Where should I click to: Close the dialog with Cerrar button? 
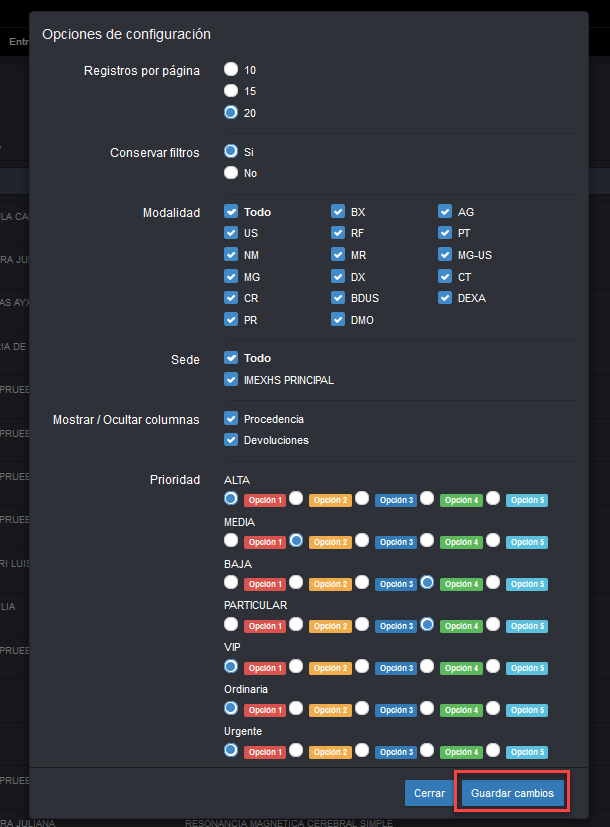tap(429, 793)
